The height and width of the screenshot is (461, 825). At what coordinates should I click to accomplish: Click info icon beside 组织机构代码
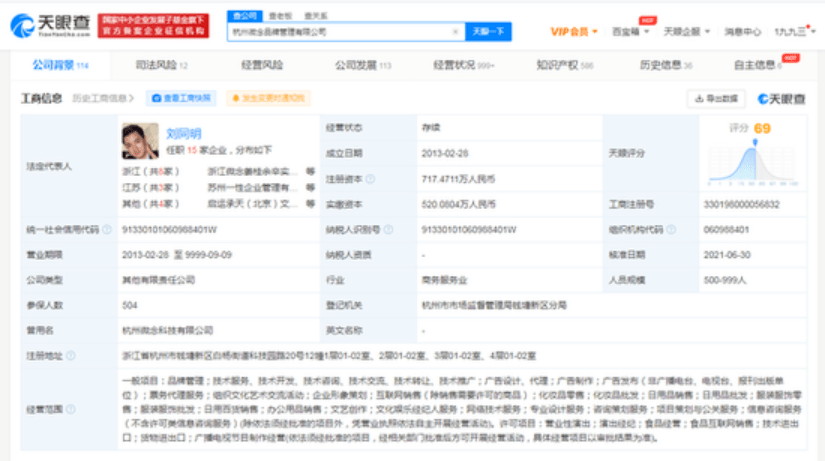[x=671, y=229]
